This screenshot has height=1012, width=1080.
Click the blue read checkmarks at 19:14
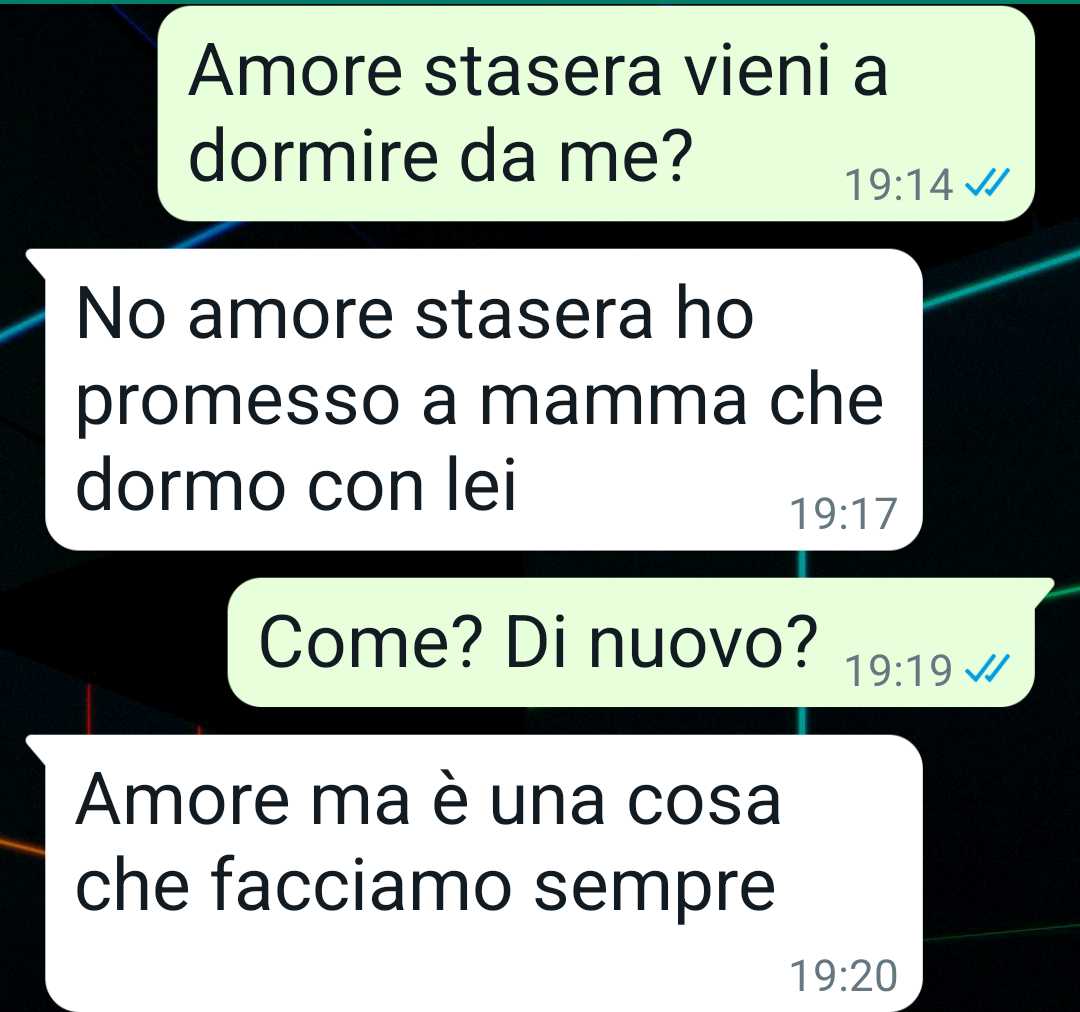987,184
